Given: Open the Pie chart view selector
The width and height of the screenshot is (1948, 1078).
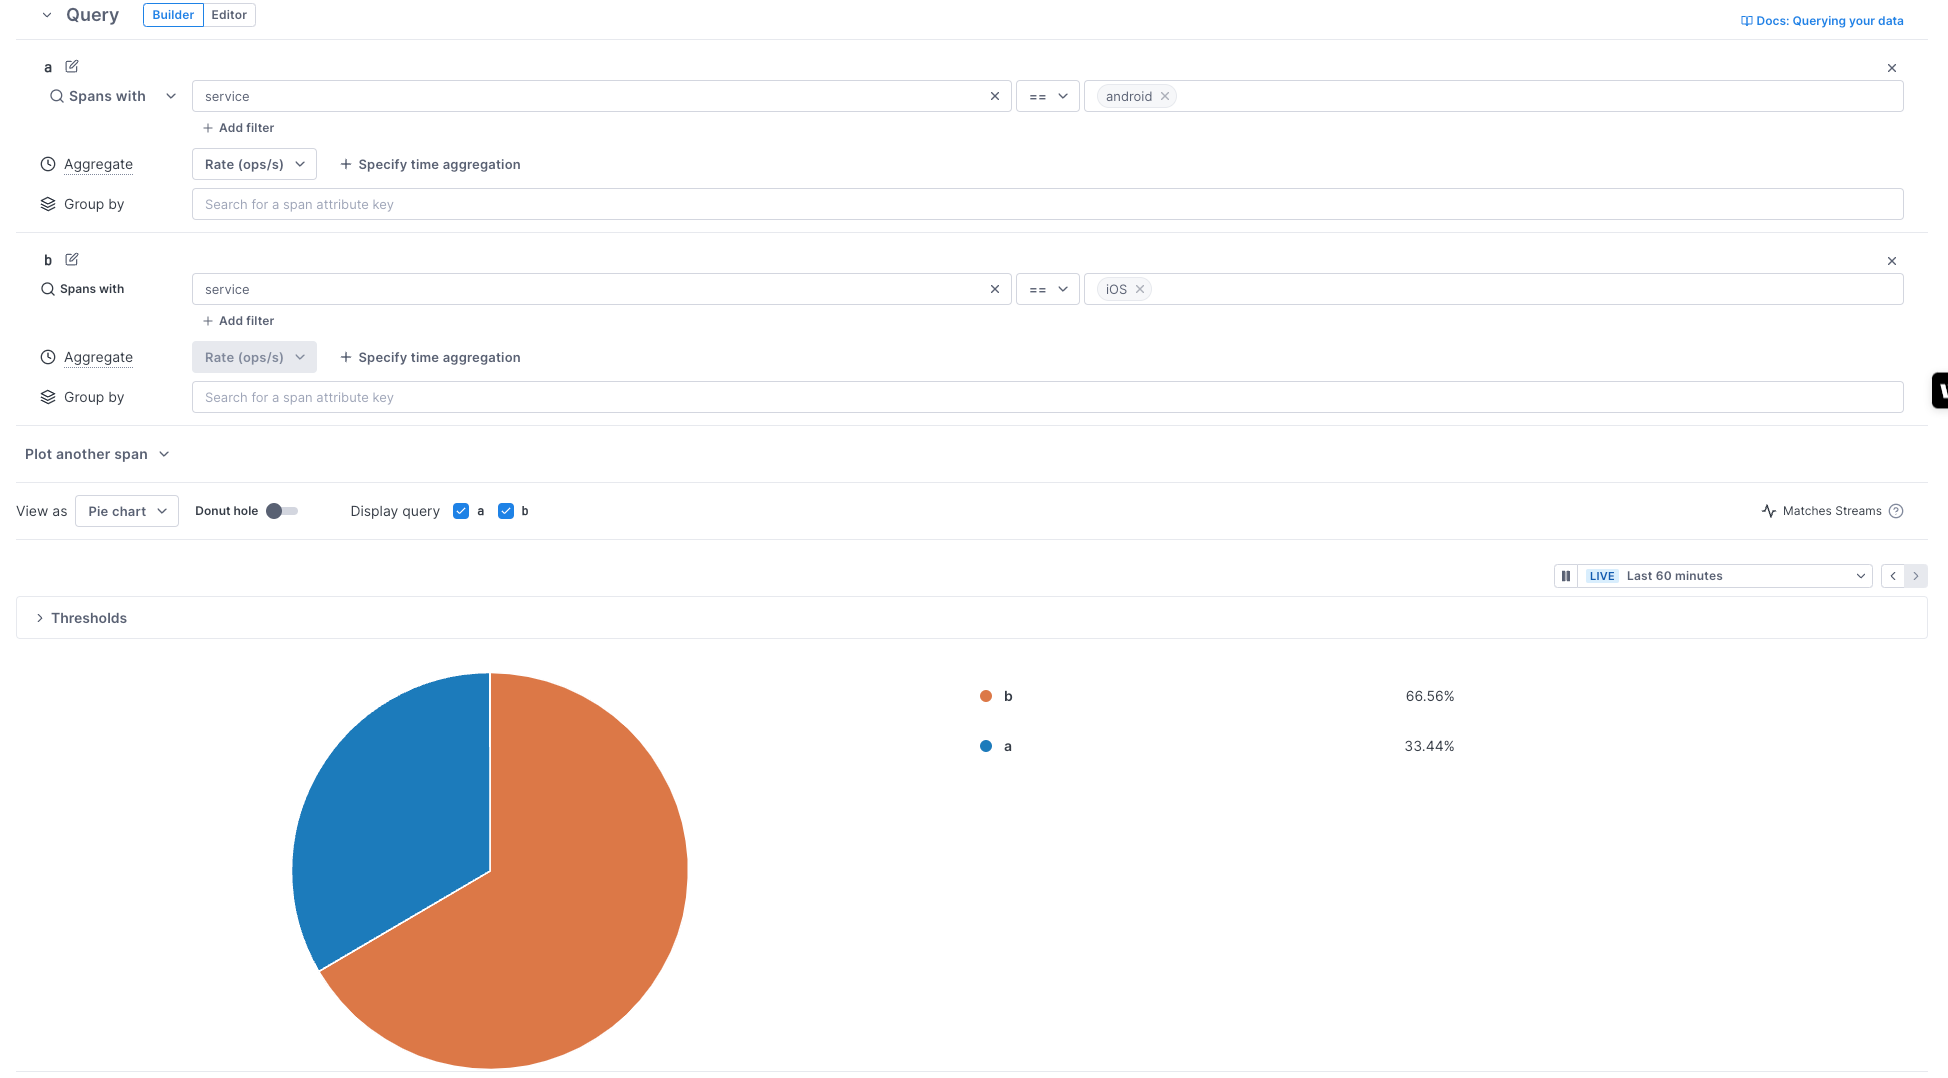Looking at the screenshot, I should (x=127, y=511).
